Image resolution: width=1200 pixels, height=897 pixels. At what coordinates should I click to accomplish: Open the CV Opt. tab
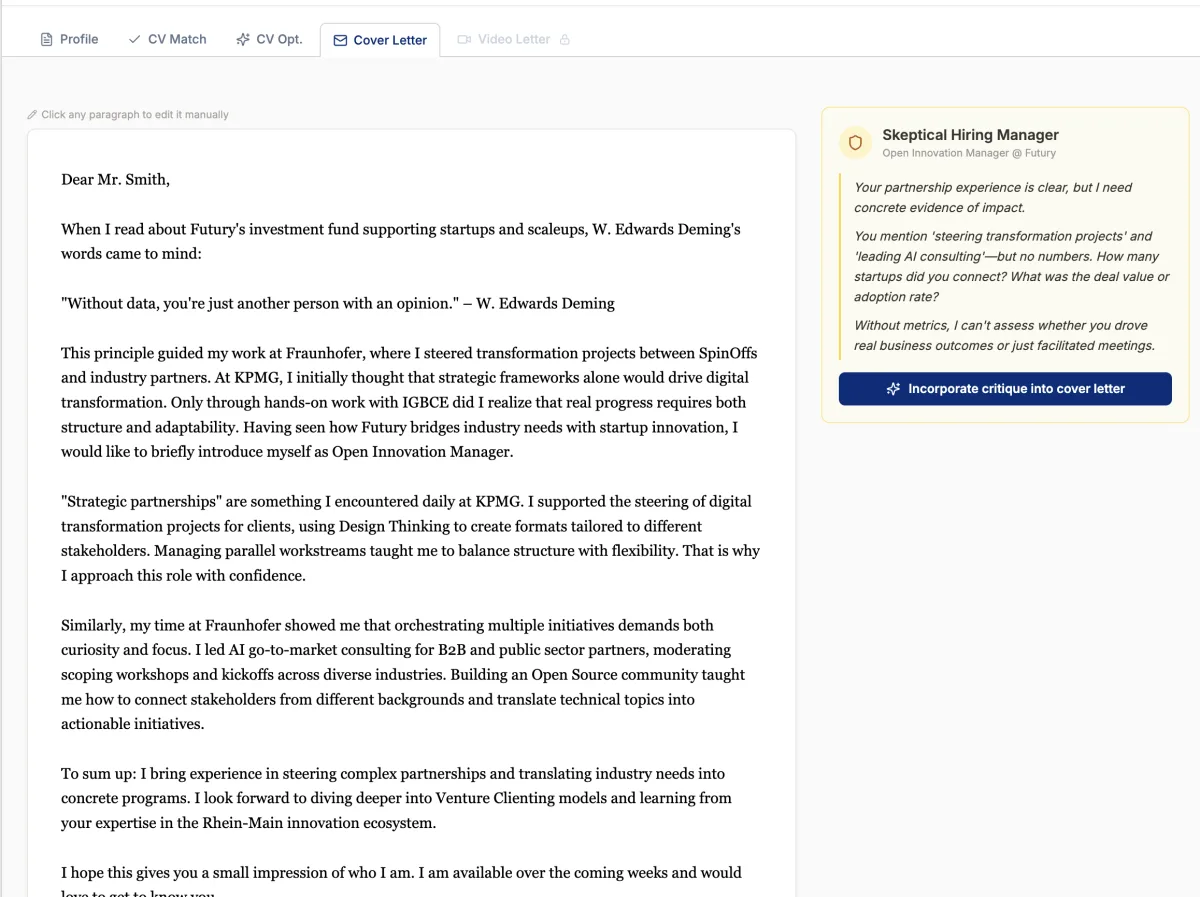click(x=269, y=39)
